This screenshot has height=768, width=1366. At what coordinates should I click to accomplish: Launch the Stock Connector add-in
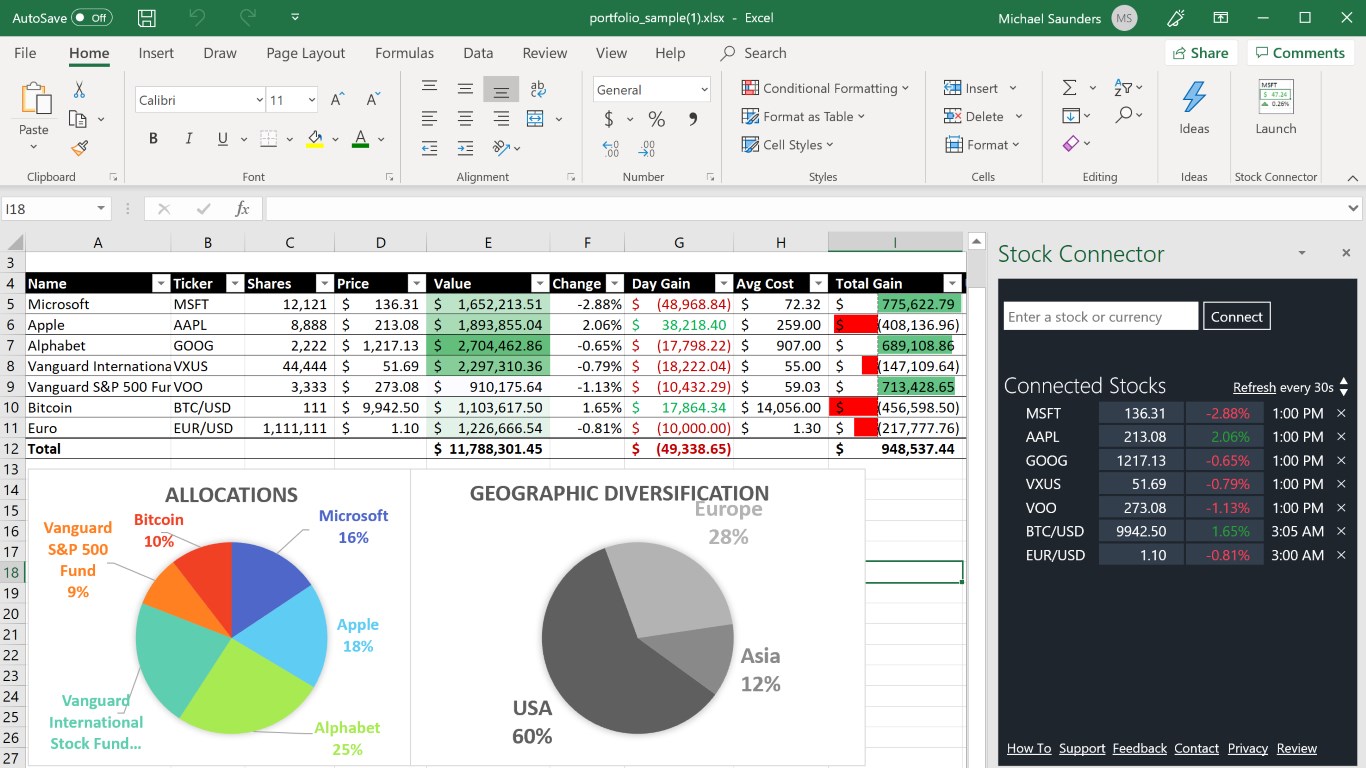pyautogui.click(x=1275, y=107)
